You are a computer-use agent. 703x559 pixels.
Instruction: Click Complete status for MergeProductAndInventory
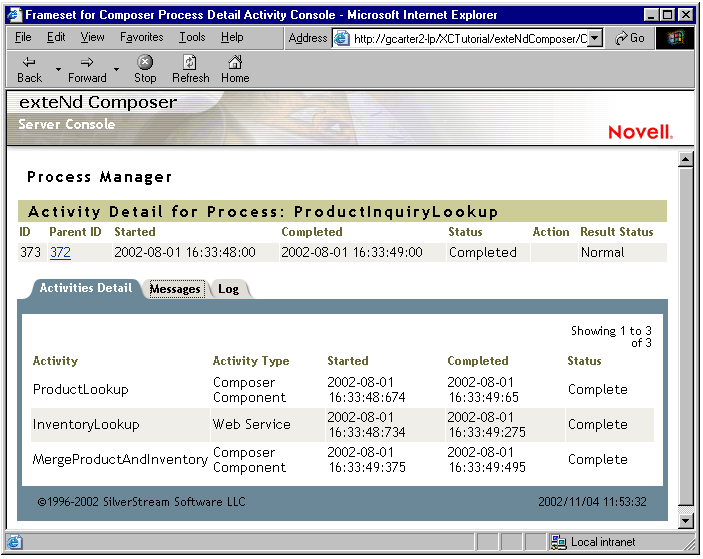coord(598,459)
